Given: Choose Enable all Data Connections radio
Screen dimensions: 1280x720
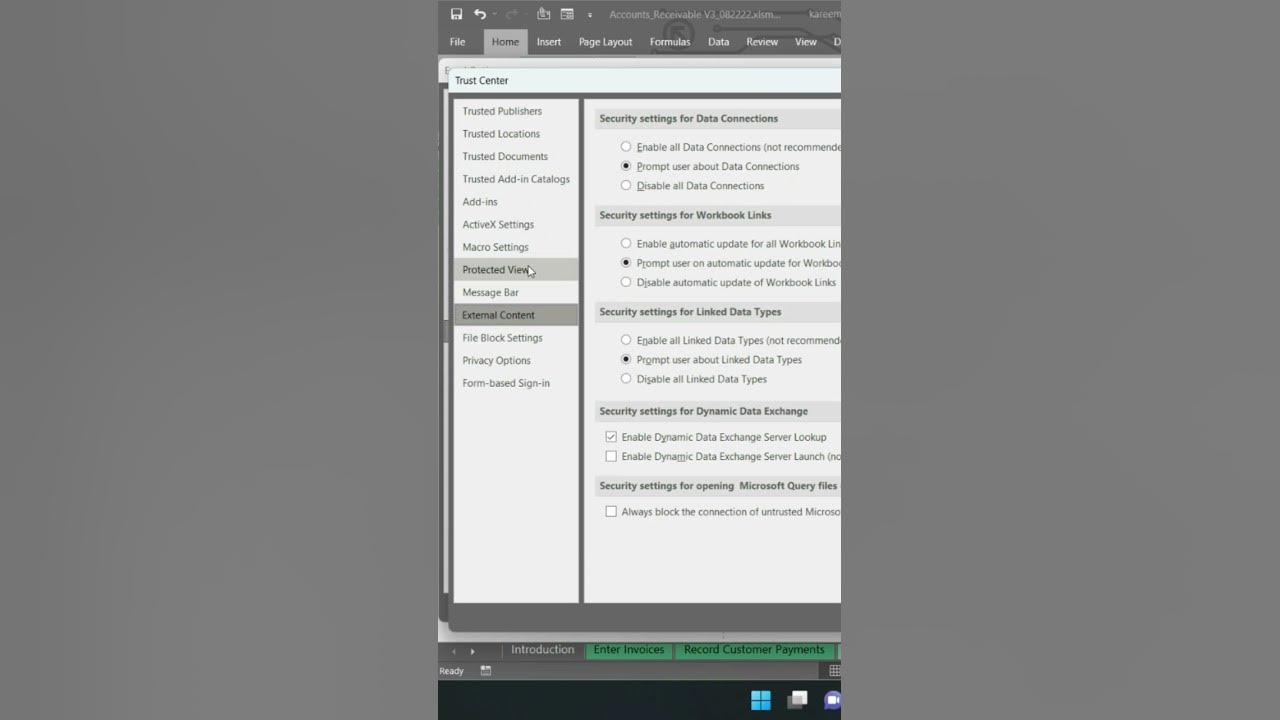Looking at the screenshot, I should point(626,147).
